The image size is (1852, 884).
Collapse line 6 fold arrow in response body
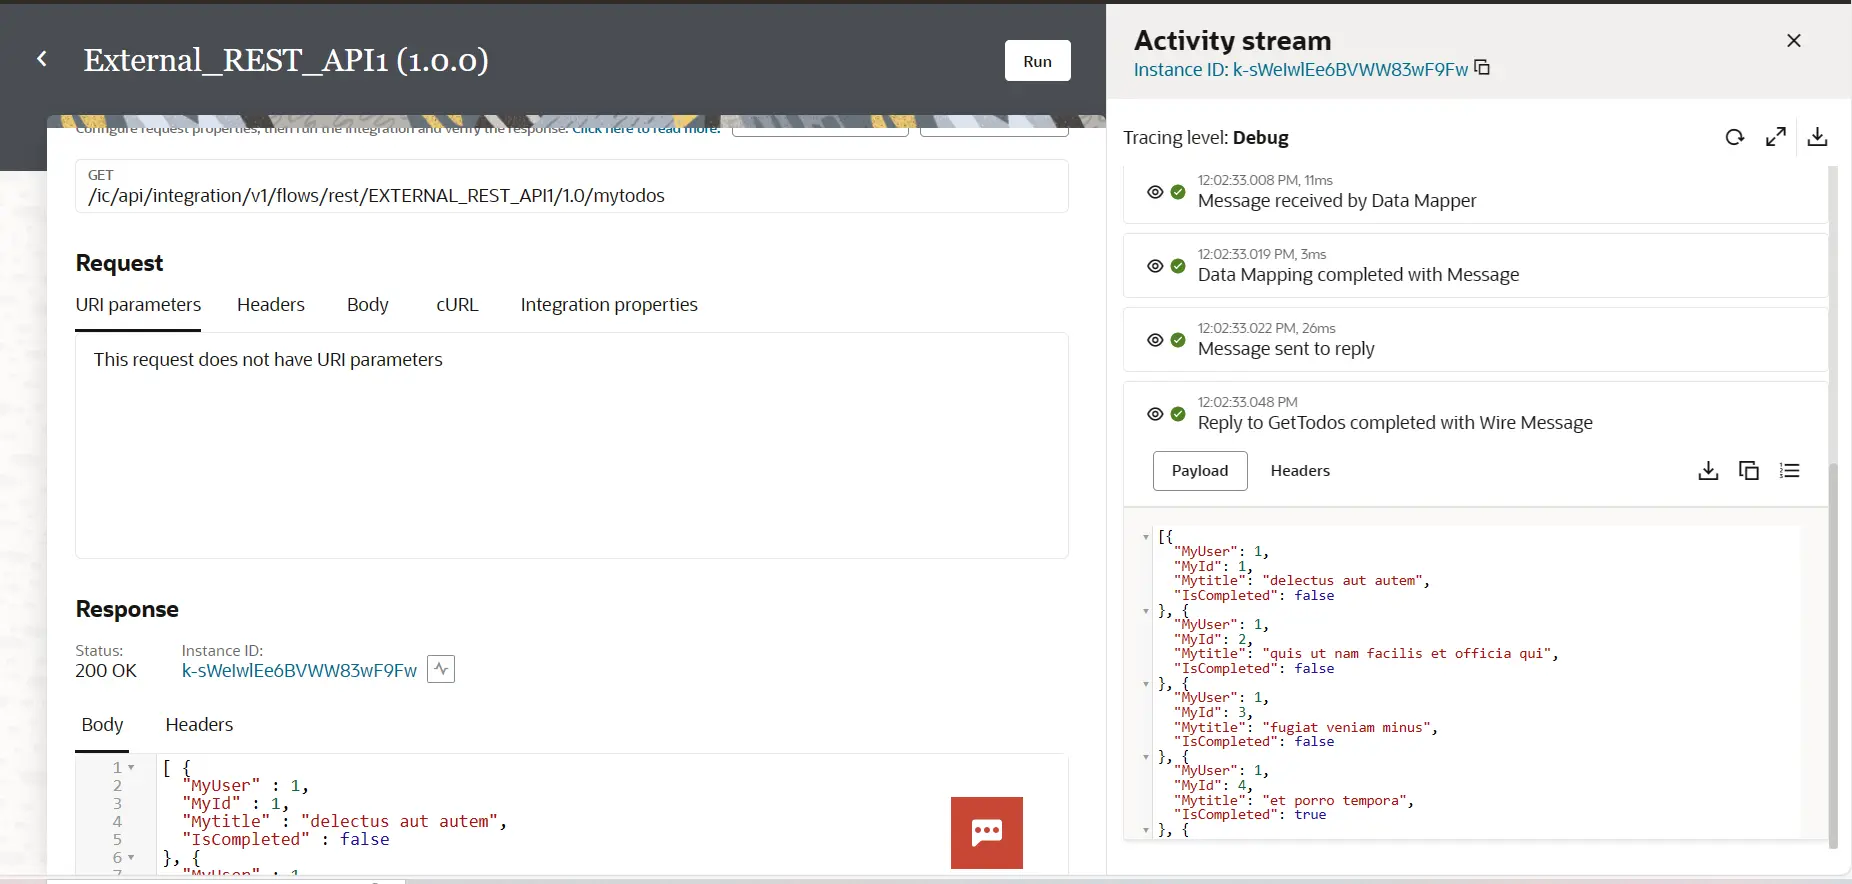click(x=131, y=858)
